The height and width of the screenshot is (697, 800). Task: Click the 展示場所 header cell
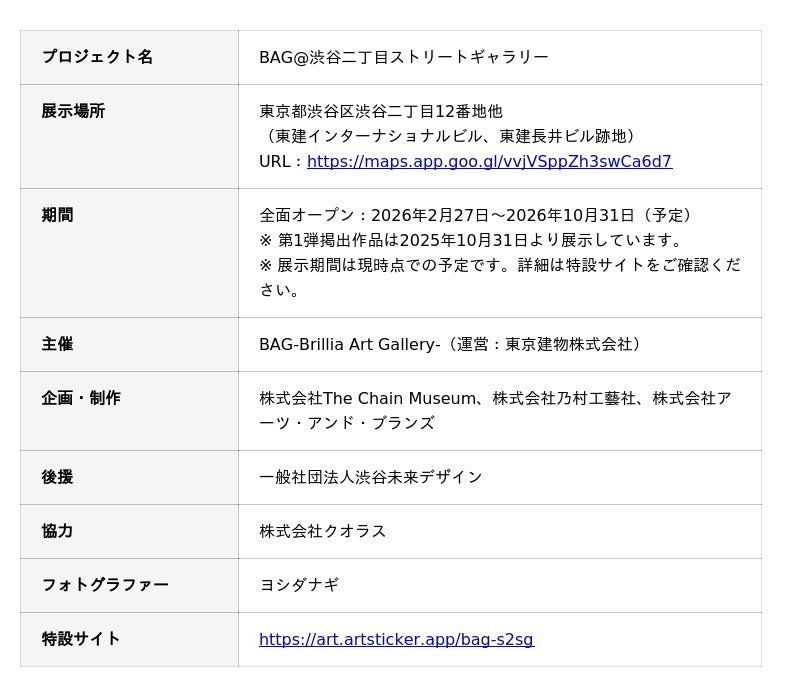[73, 111]
